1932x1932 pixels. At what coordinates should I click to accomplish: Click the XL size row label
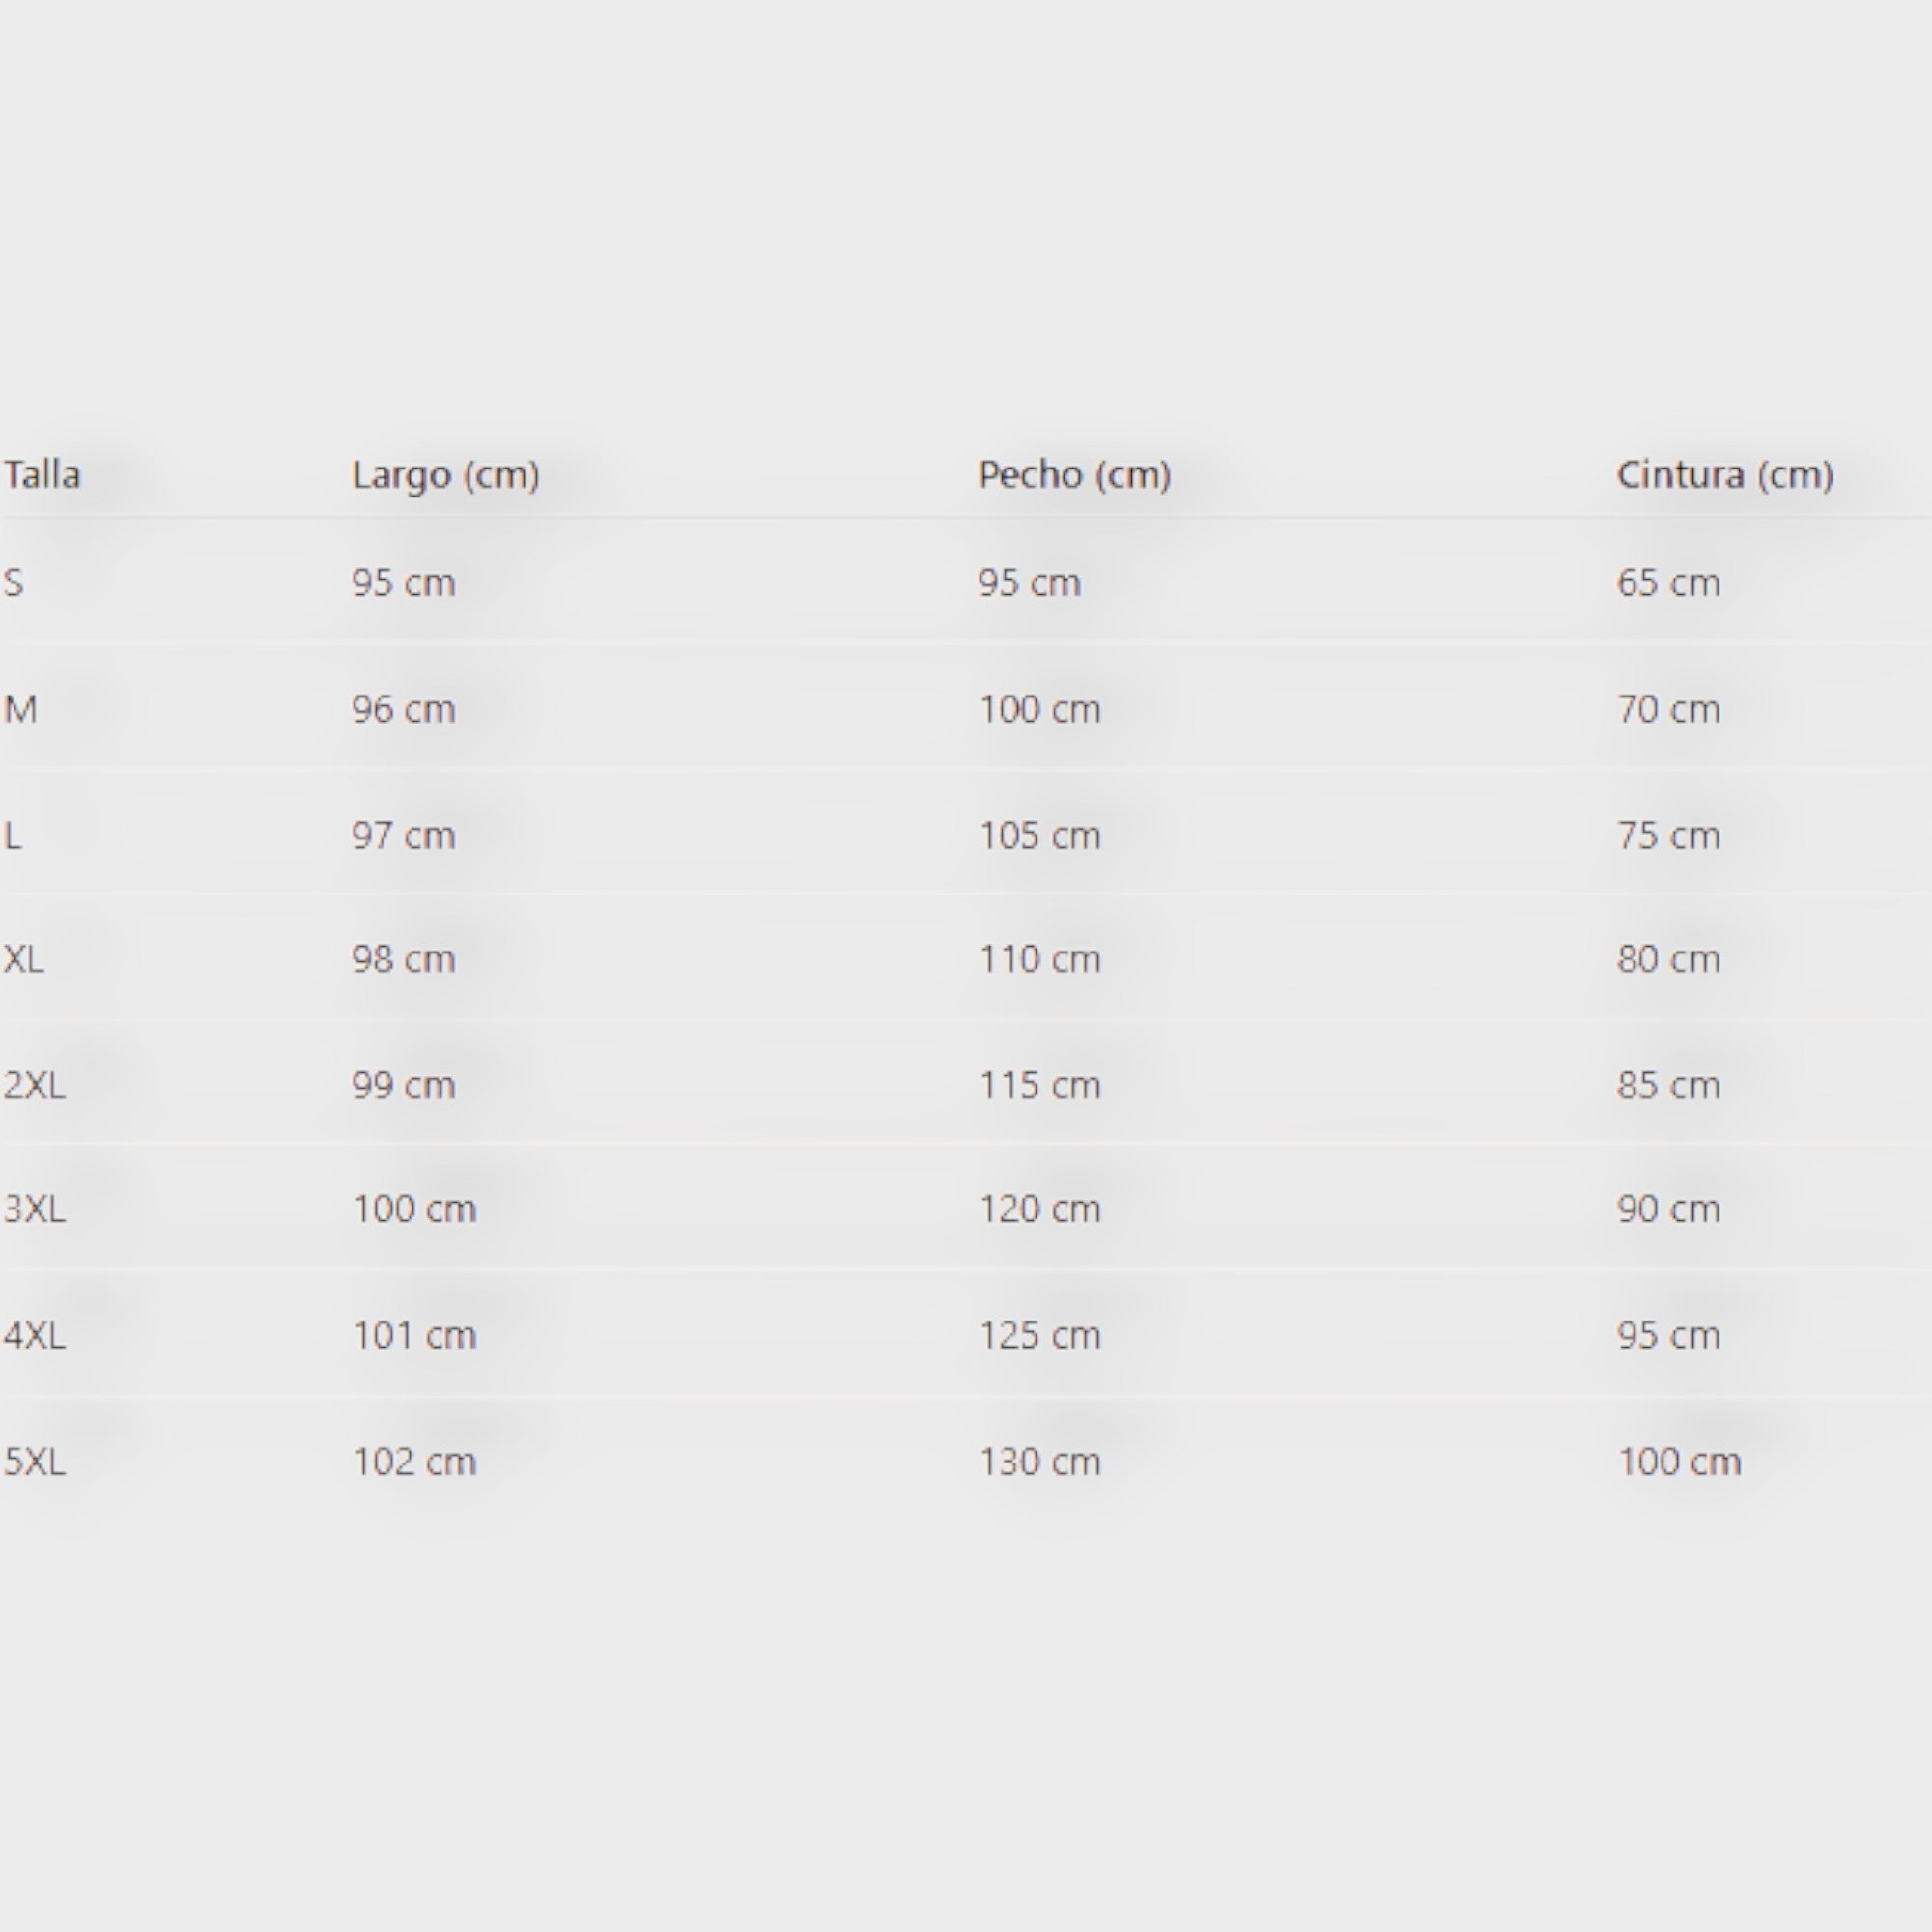pos(24,959)
